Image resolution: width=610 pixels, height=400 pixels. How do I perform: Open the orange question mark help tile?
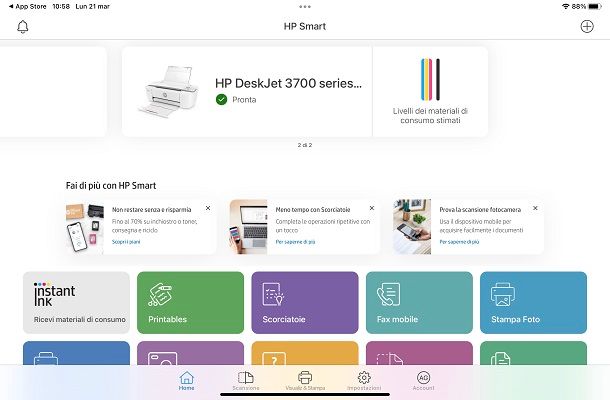(305, 353)
